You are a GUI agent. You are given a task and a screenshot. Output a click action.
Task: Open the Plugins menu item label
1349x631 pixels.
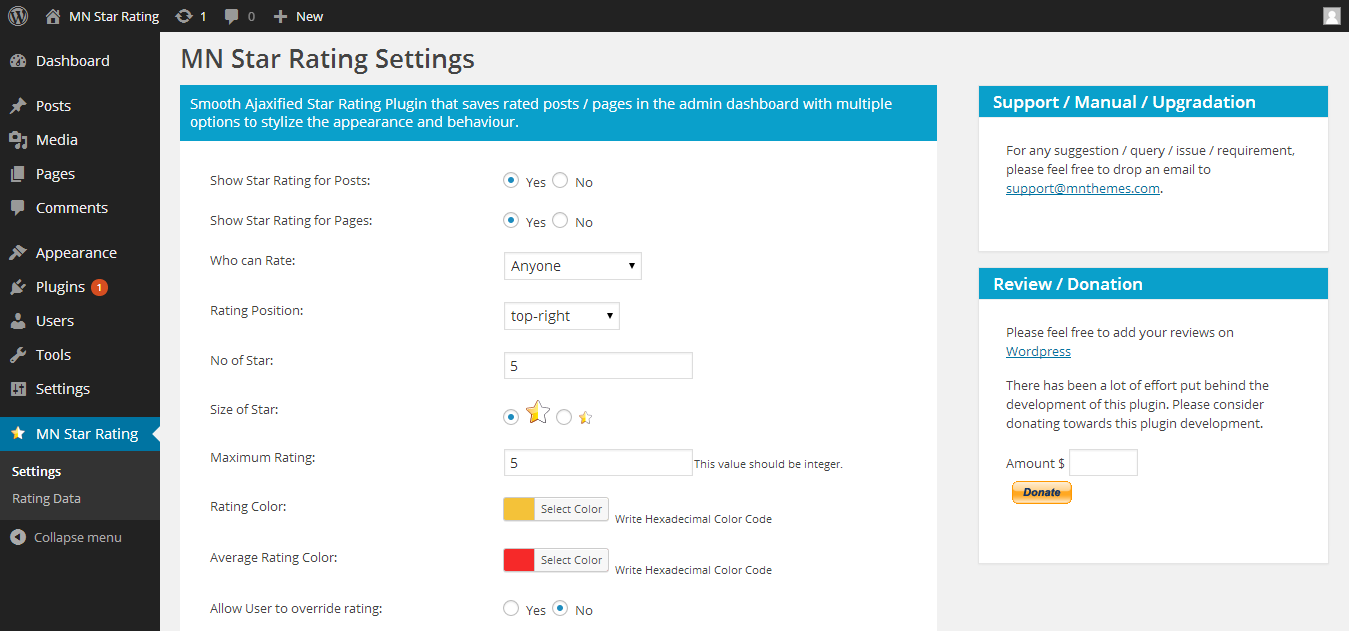click(60, 287)
